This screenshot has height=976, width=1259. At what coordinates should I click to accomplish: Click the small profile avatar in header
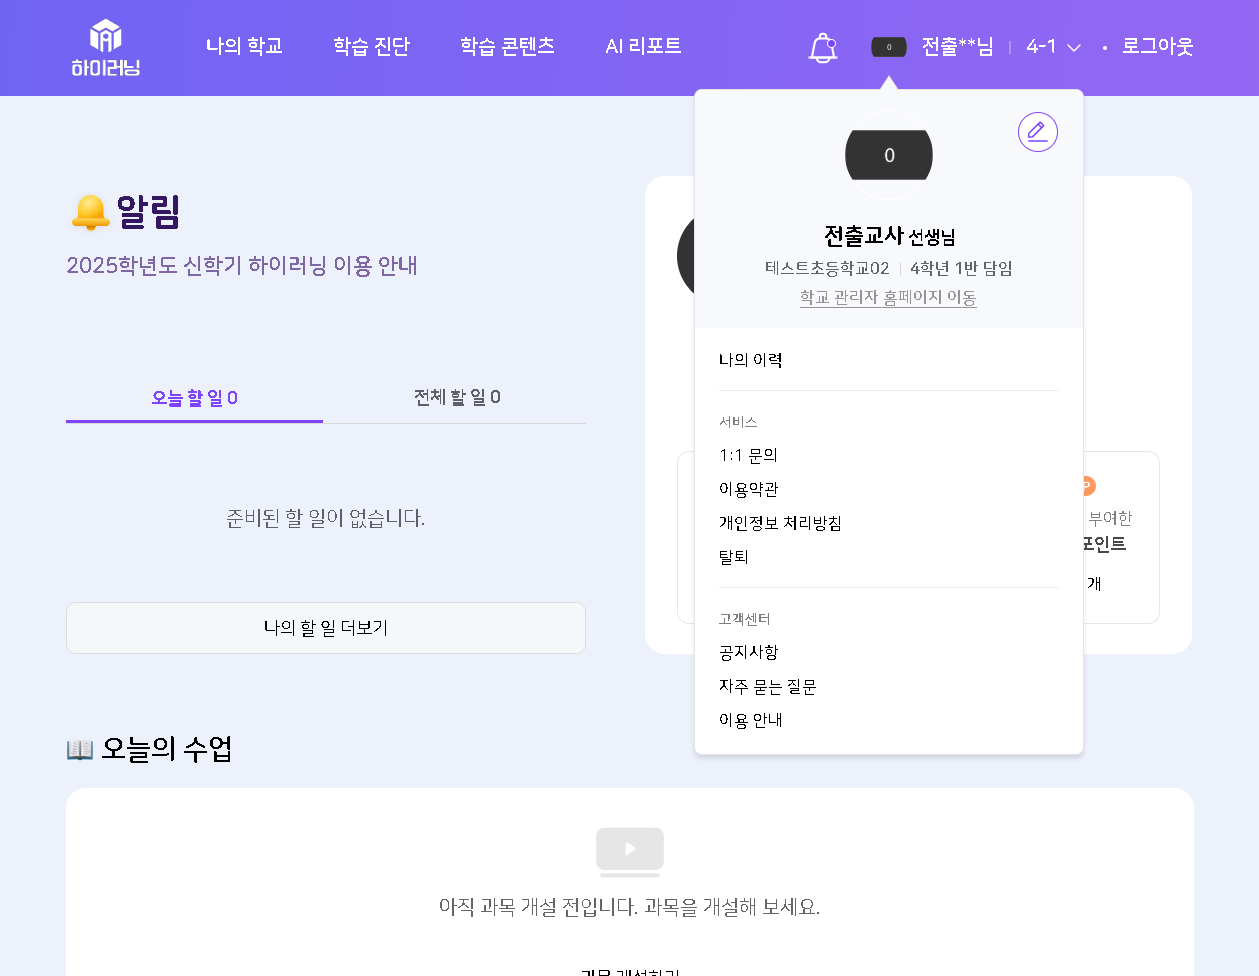click(x=889, y=47)
